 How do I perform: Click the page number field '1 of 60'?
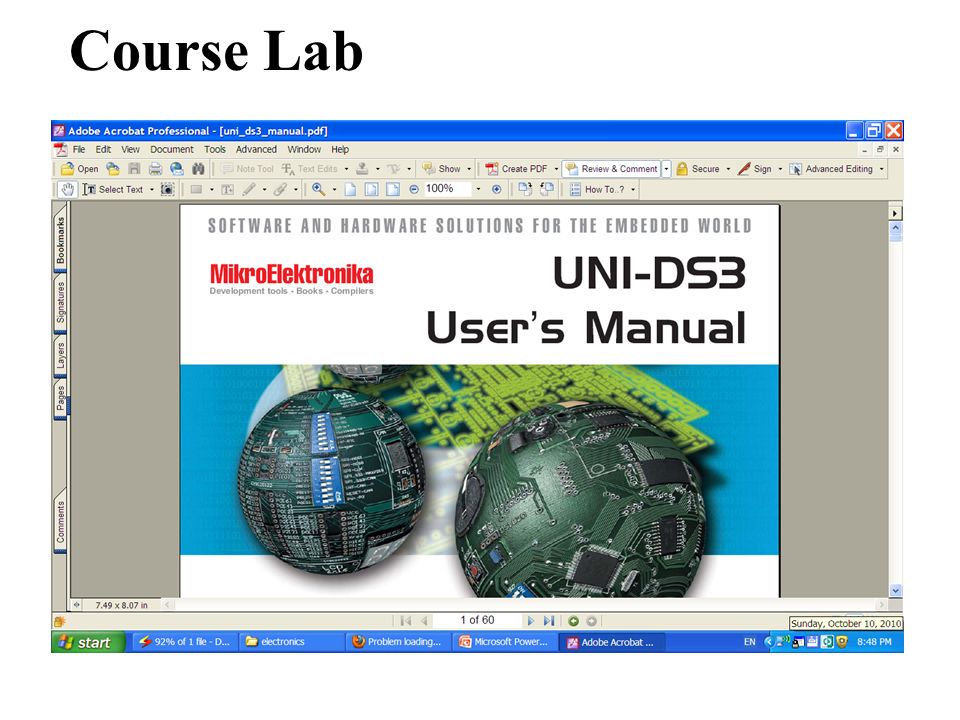pyautogui.click(x=477, y=620)
